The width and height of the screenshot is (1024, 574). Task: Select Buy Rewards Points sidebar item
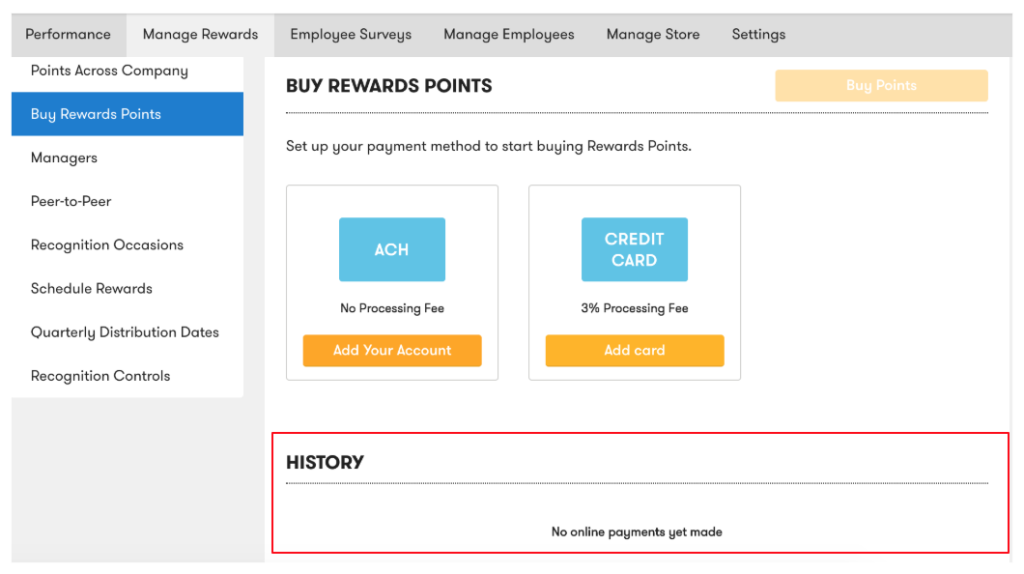point(127,114)
